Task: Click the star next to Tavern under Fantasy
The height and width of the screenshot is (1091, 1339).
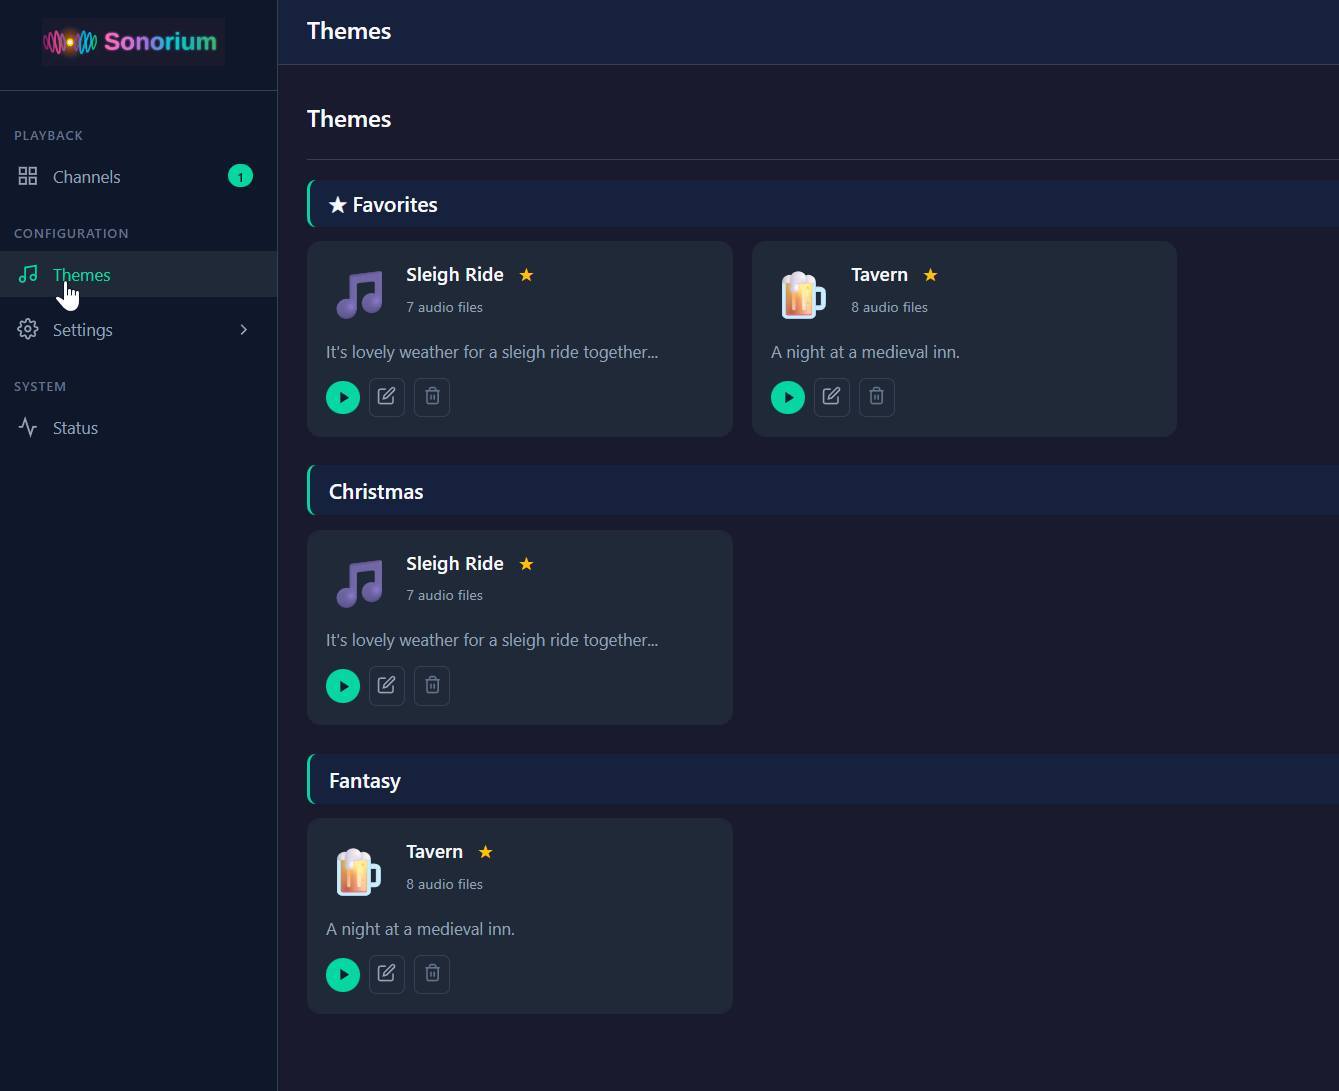Action: 485,851
